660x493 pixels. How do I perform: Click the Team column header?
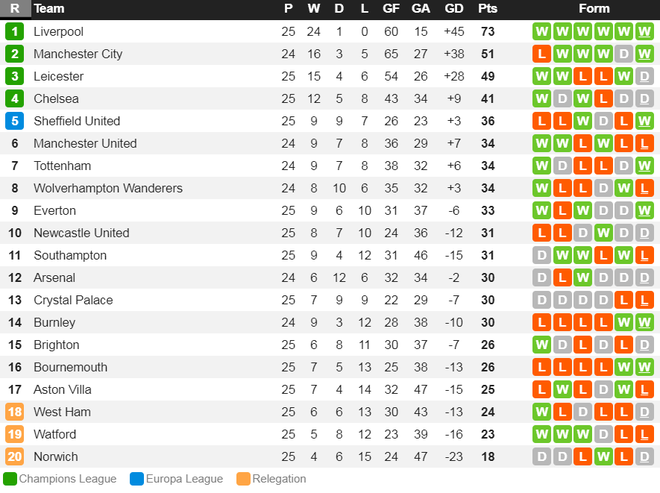pyautogui.click(x=49, y=8)
